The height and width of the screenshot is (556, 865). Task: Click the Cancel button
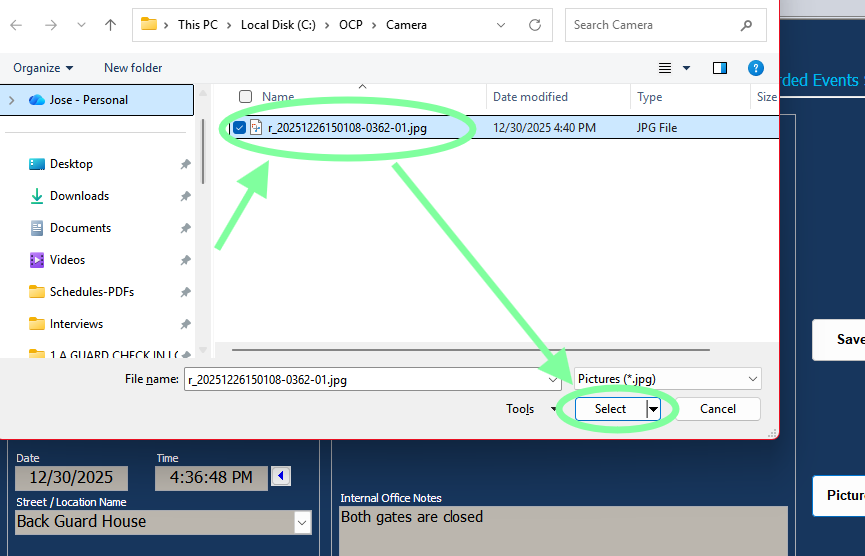(x=718, y=409)
